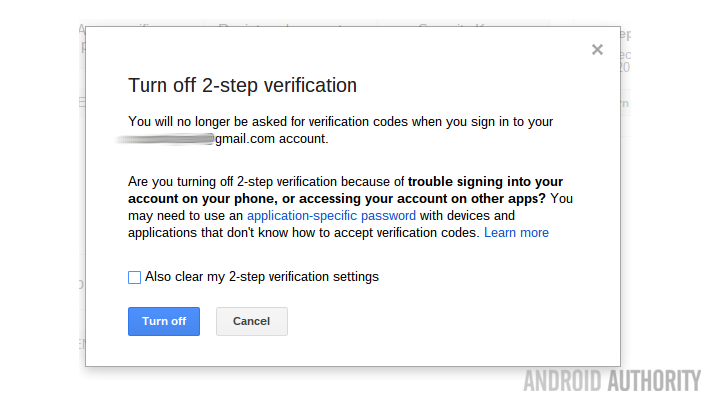Click the 'Also clear my 2-step verification settings' label

262,277
